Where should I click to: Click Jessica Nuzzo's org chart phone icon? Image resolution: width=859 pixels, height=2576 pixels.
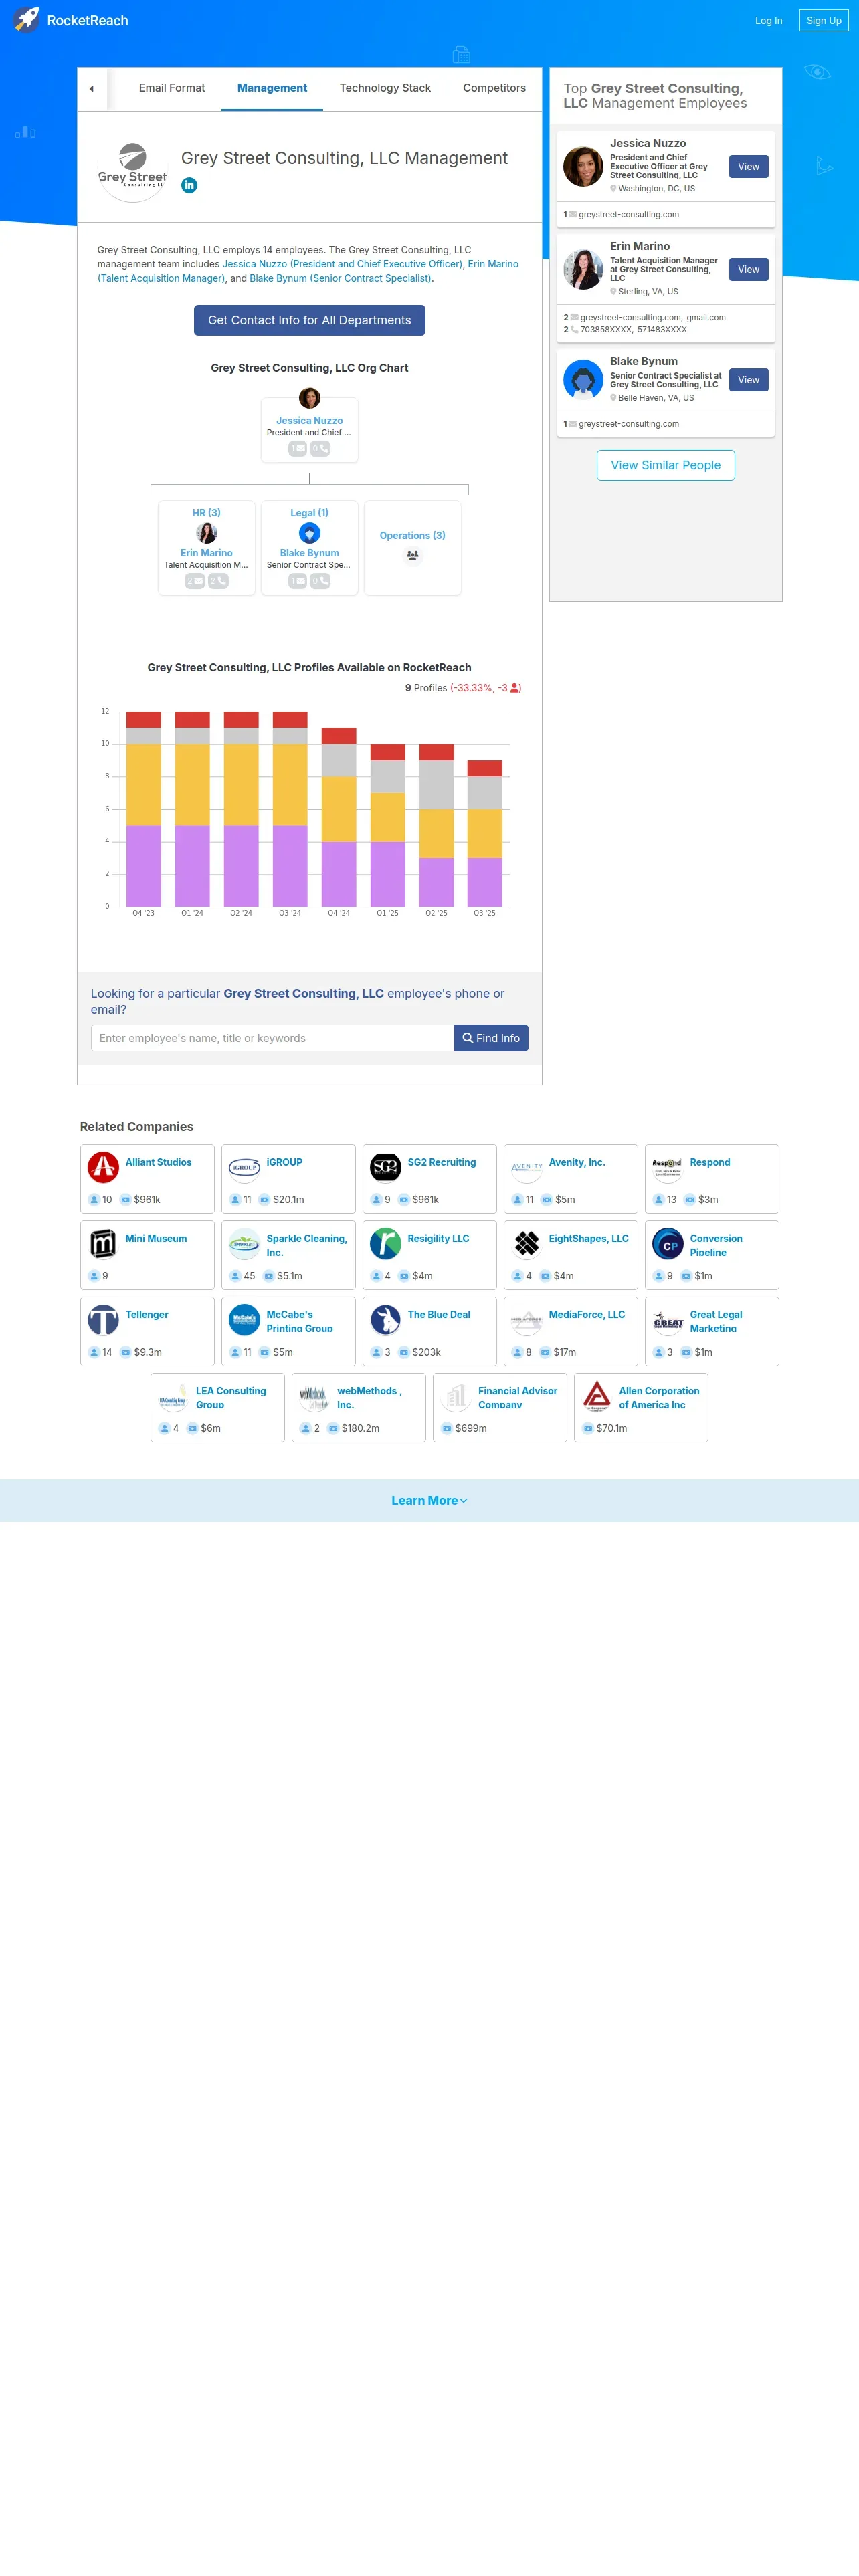pyautogui.click(x=320, y=449)
